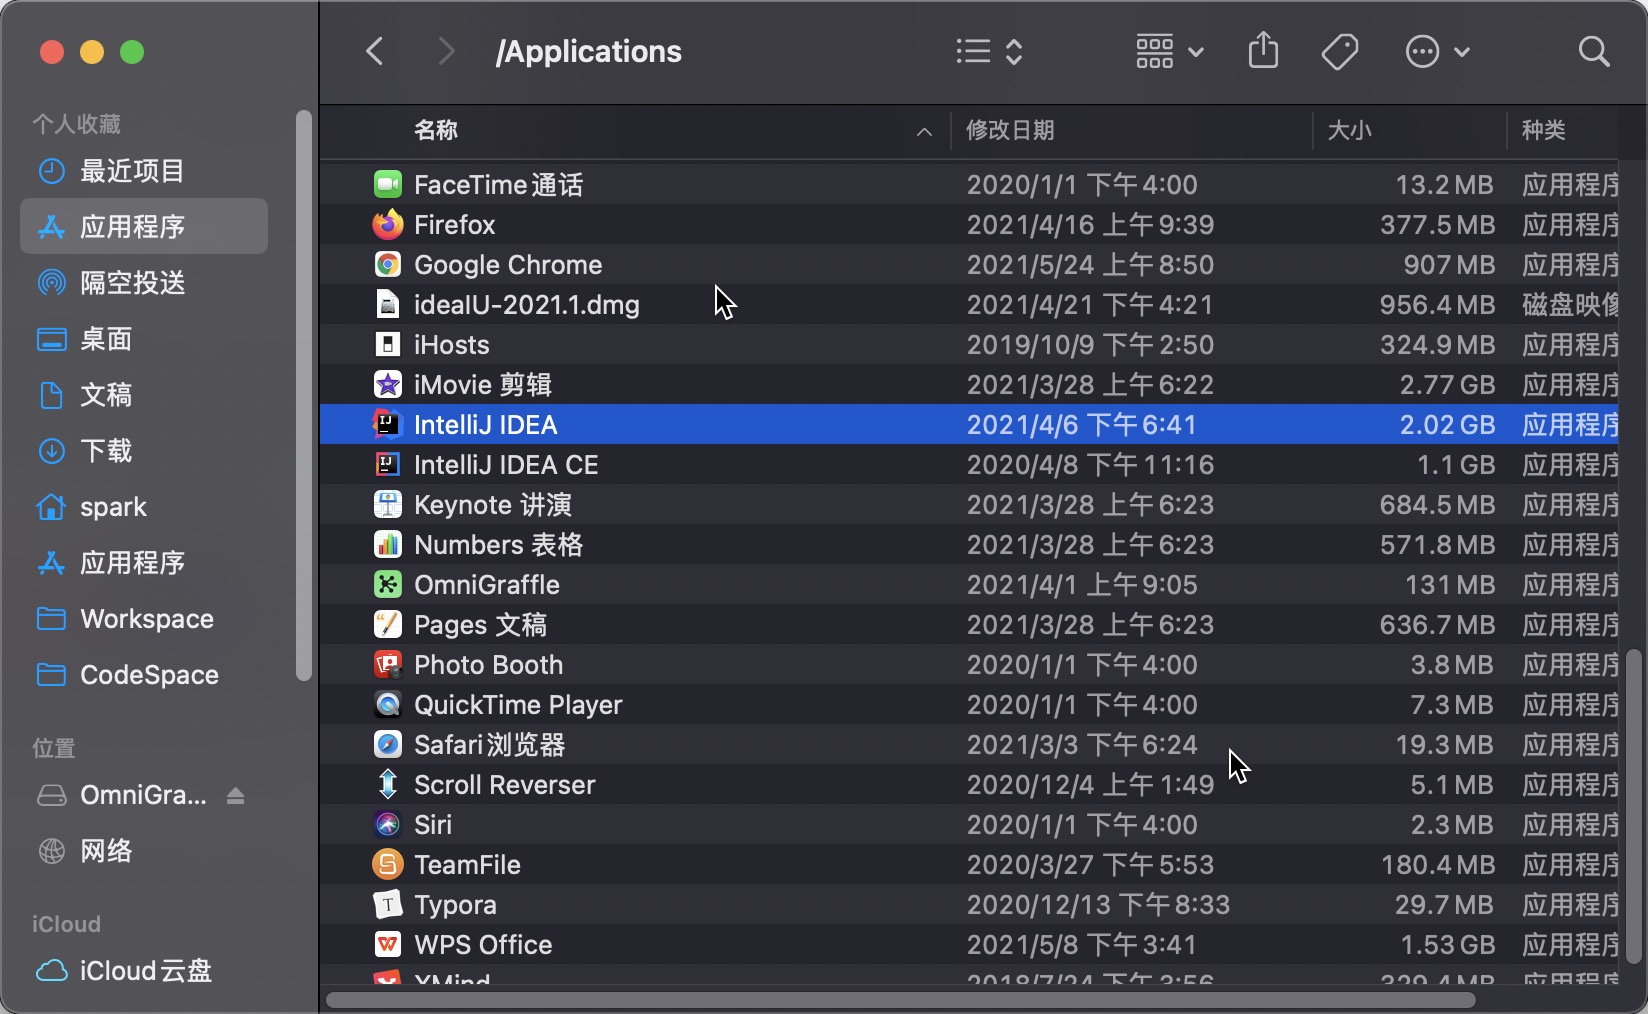Click the vertical scrollbar of file list
Viewport: 1648px width, 1014px height.
(1634, 806)
